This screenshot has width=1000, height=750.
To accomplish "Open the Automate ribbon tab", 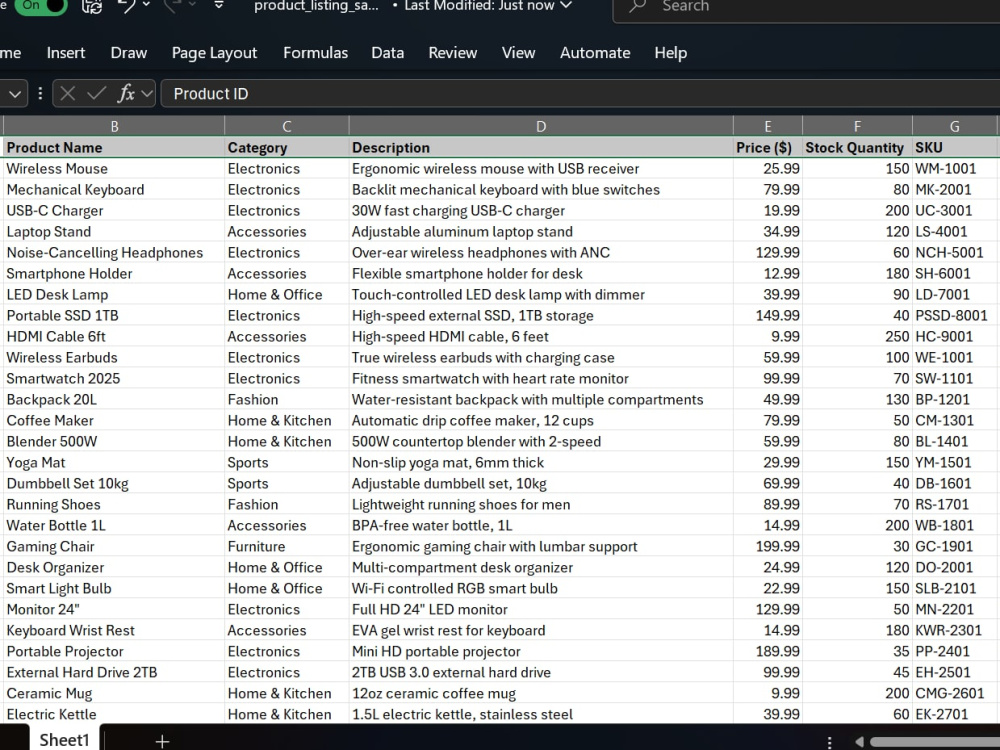I will (595, 53).
